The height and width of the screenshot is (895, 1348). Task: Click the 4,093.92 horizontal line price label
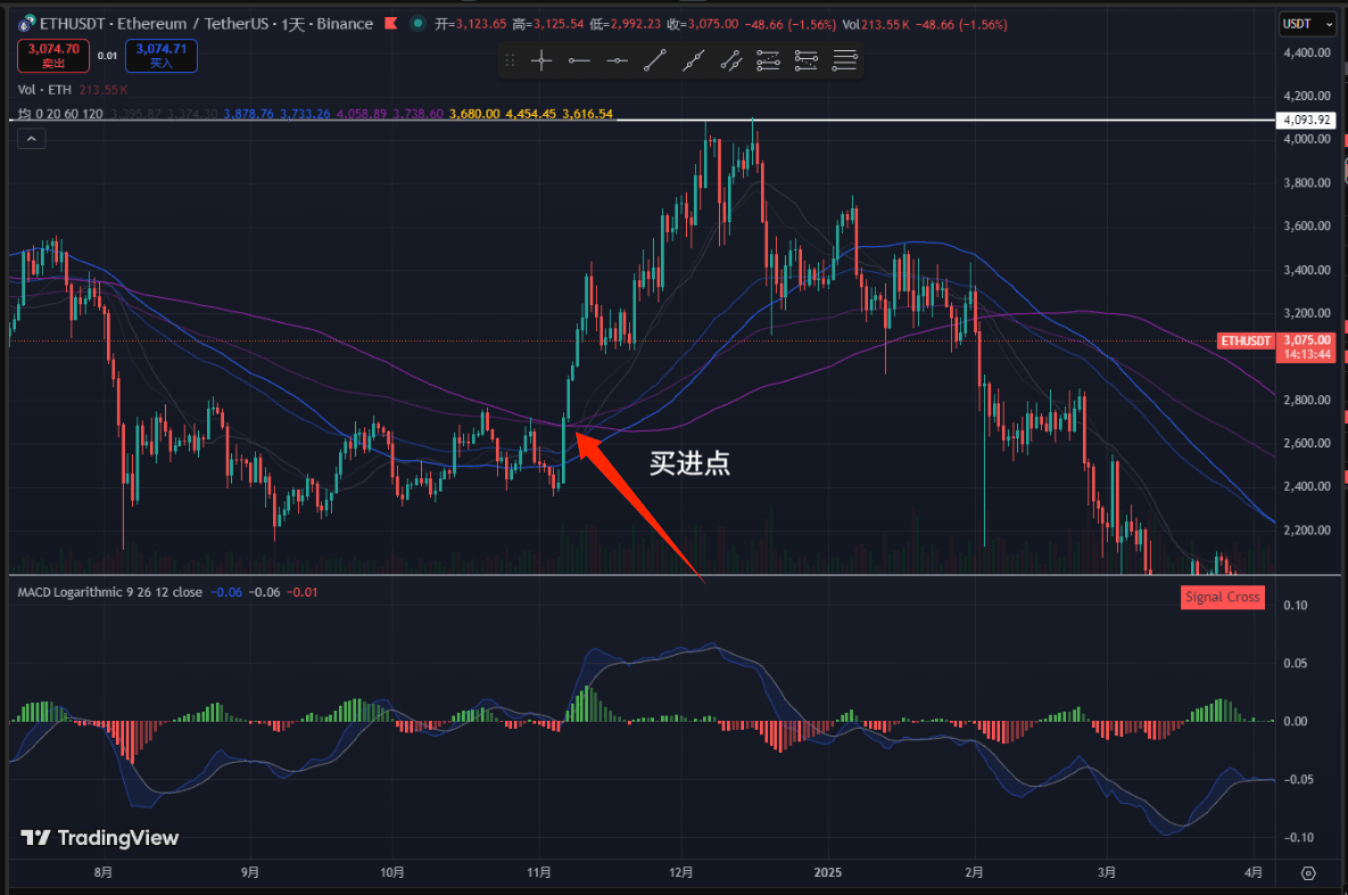click(1305, 121)
